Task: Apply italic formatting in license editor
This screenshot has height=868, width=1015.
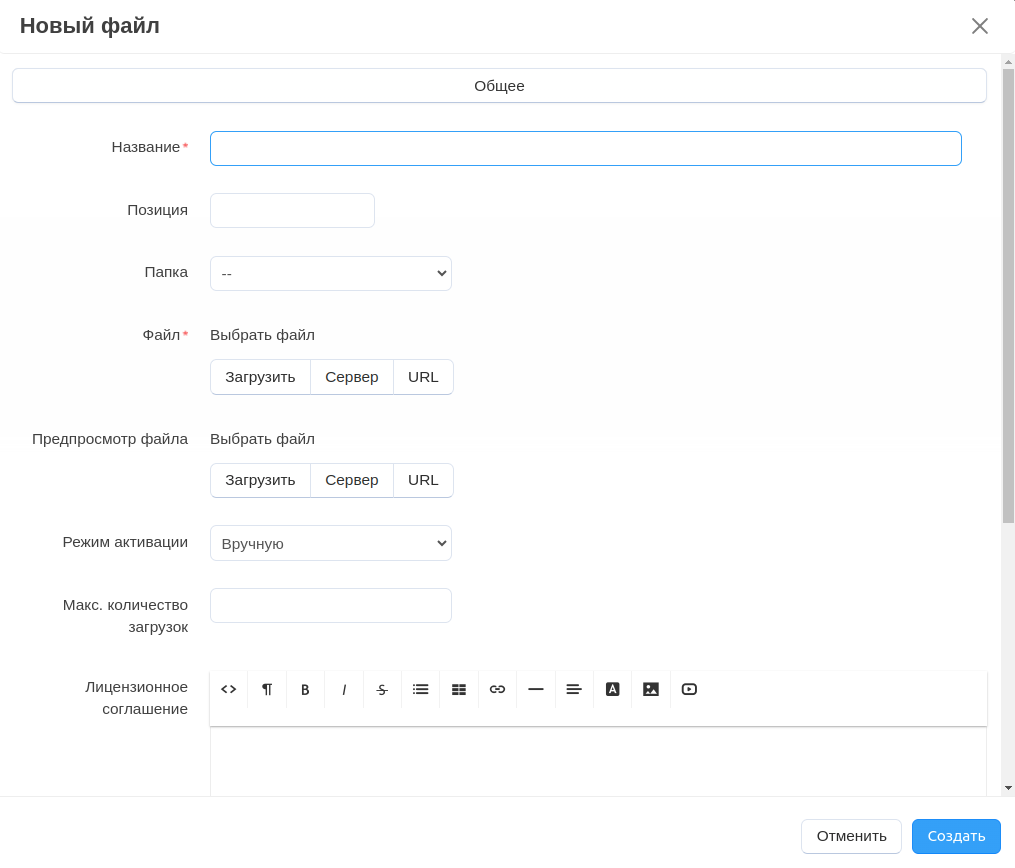Action: click(x=344, y=689)
